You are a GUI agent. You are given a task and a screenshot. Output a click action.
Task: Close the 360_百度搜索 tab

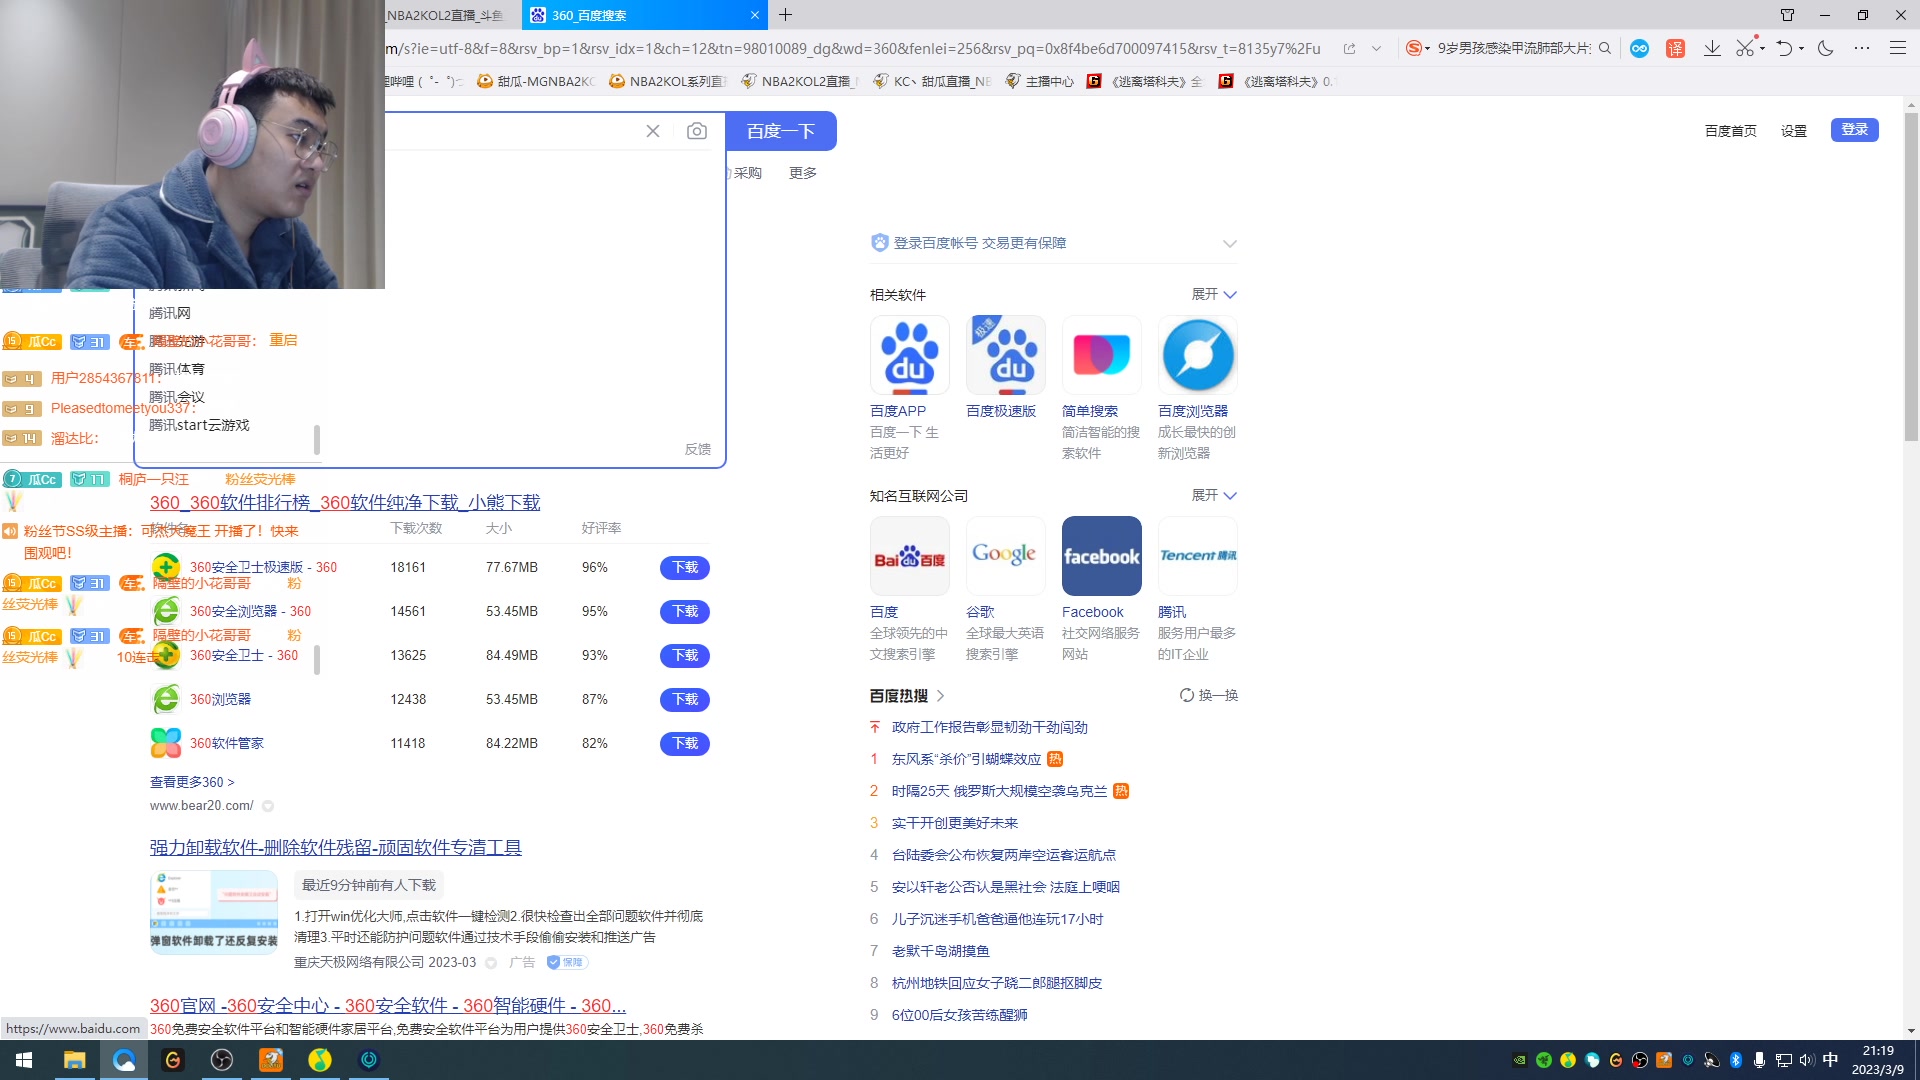(755, 15)
